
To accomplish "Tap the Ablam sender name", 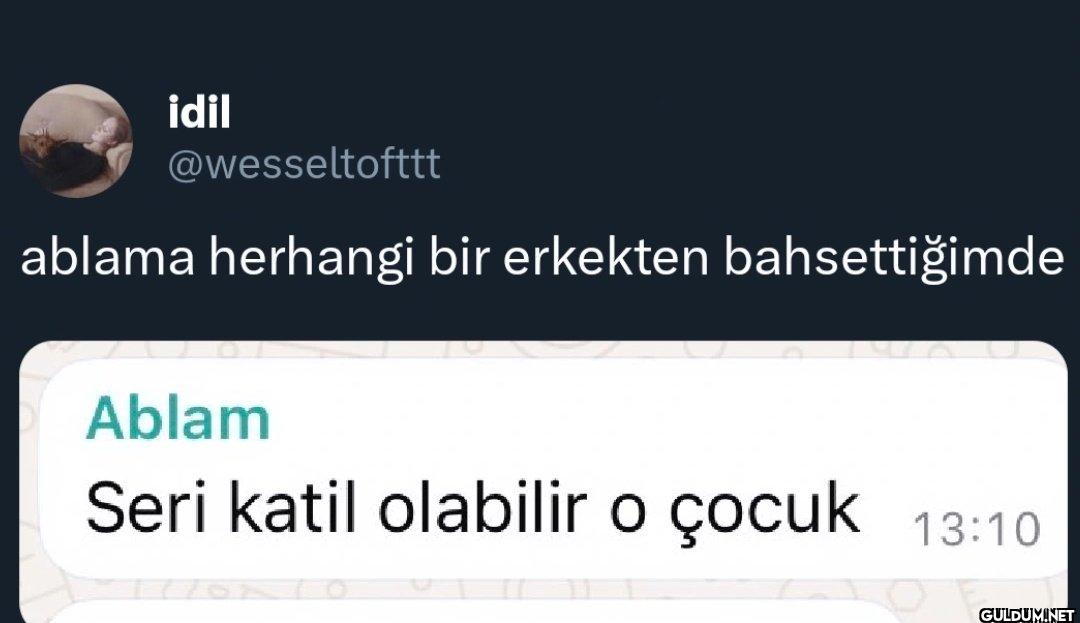I will 178,419.
